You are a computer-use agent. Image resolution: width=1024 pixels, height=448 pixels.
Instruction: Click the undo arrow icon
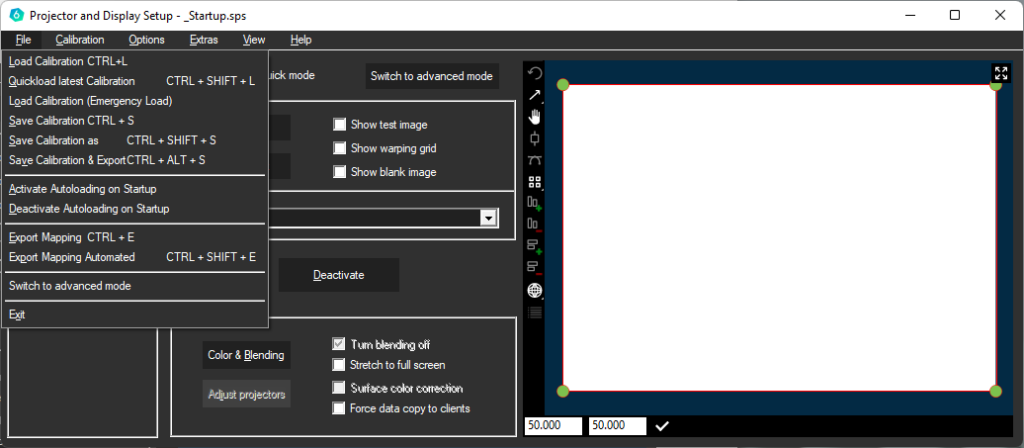(x=535, y=73)
